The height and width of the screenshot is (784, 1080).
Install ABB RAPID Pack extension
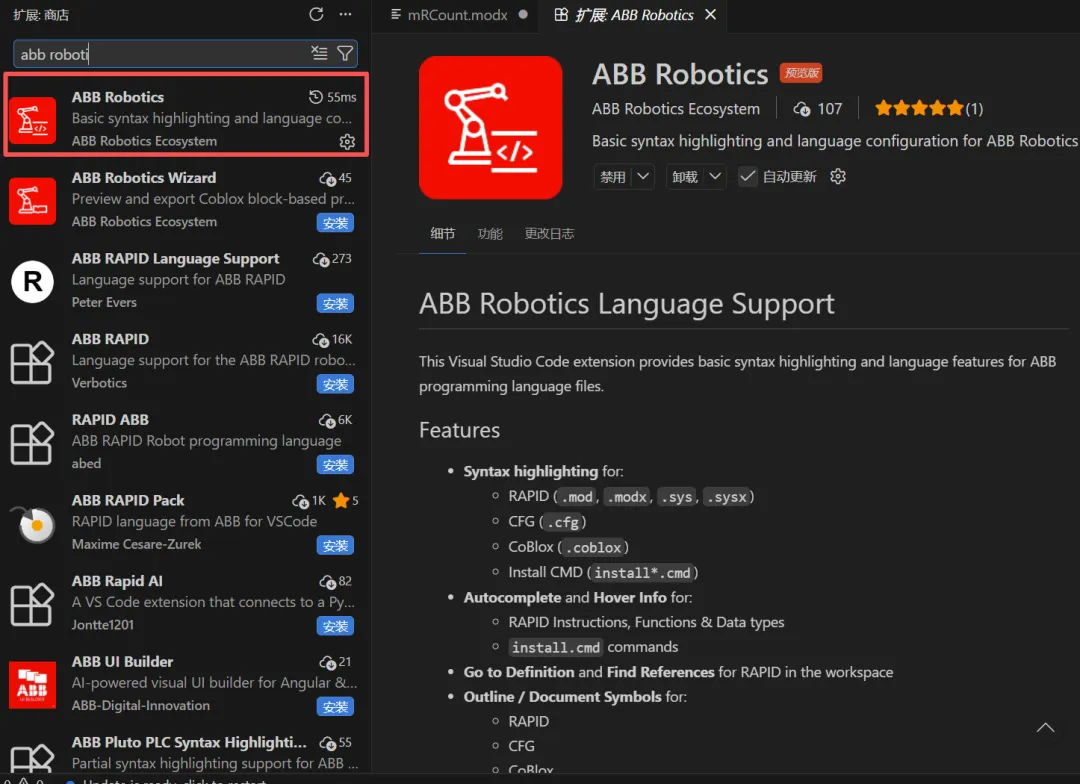335,546
